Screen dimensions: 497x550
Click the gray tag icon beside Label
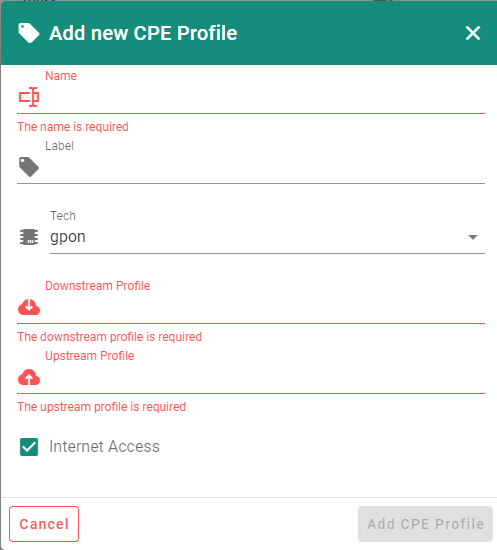point(29,167)
